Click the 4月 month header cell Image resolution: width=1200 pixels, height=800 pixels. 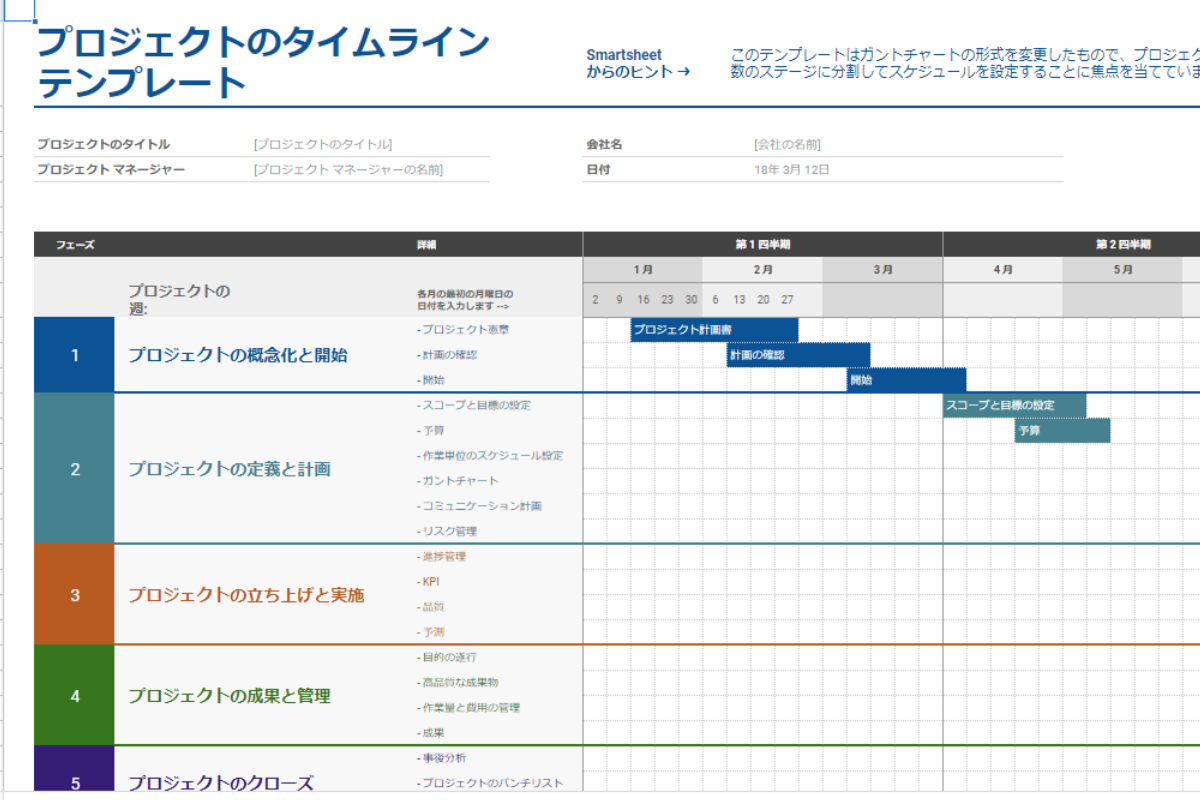point(1002,270)
